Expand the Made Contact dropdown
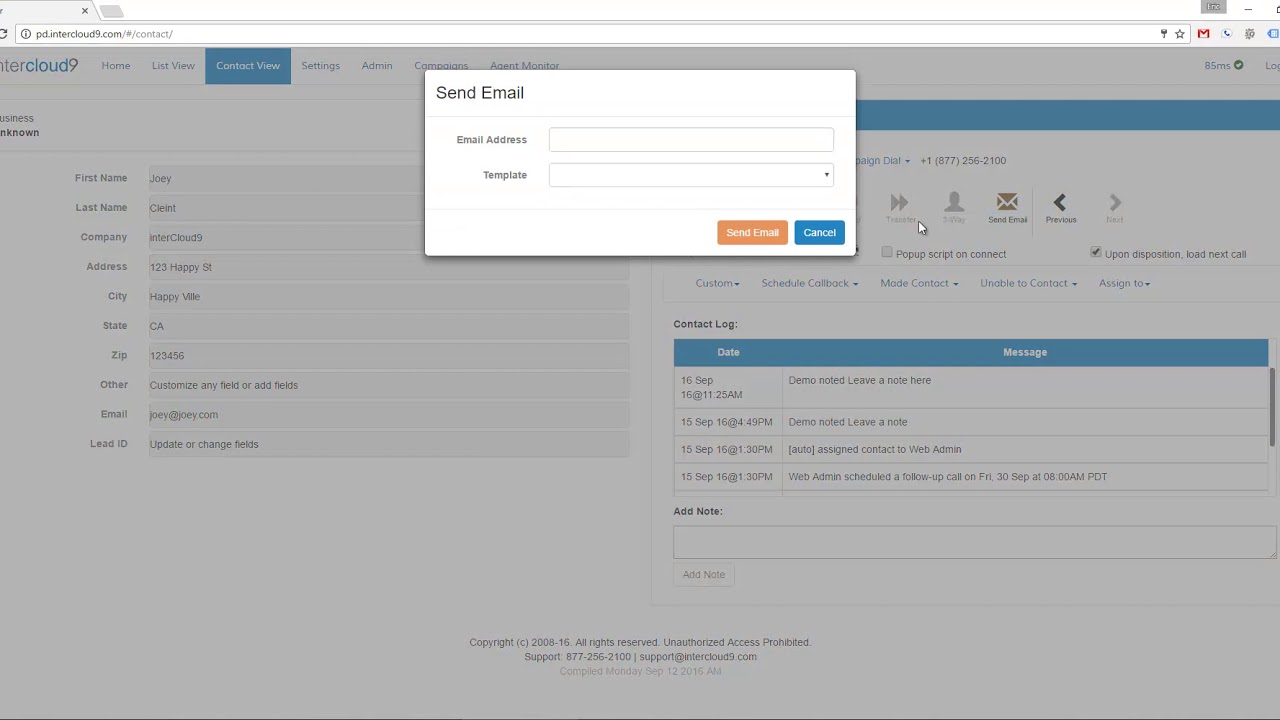Image resolution: width=1280 pixels, height=720 pixels. (919, 283)
